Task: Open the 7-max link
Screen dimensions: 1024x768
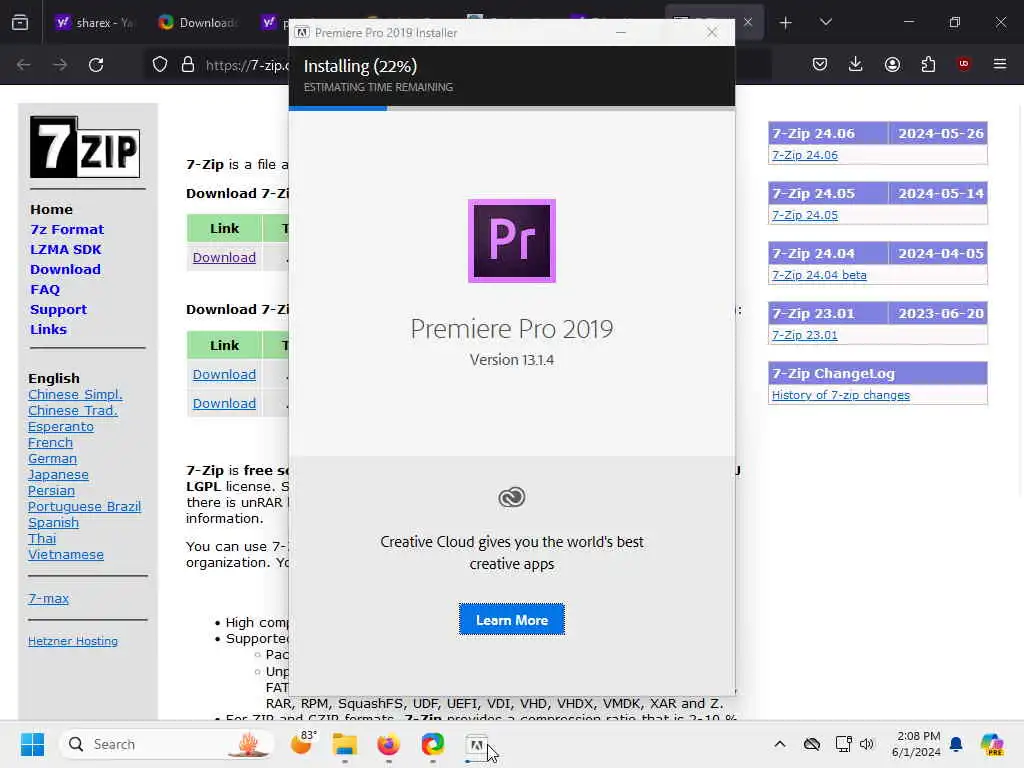Action: (48, 598)
